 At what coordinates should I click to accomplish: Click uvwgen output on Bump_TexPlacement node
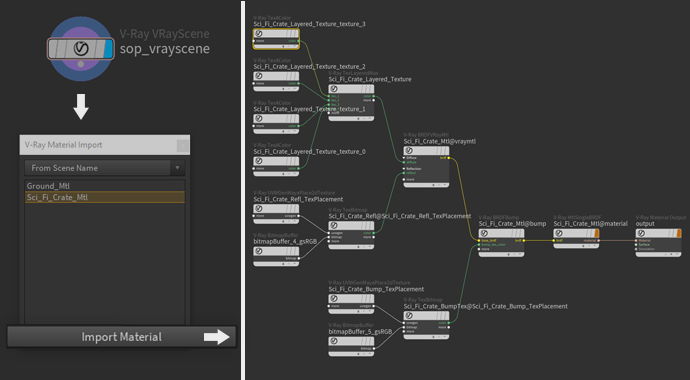374,306
